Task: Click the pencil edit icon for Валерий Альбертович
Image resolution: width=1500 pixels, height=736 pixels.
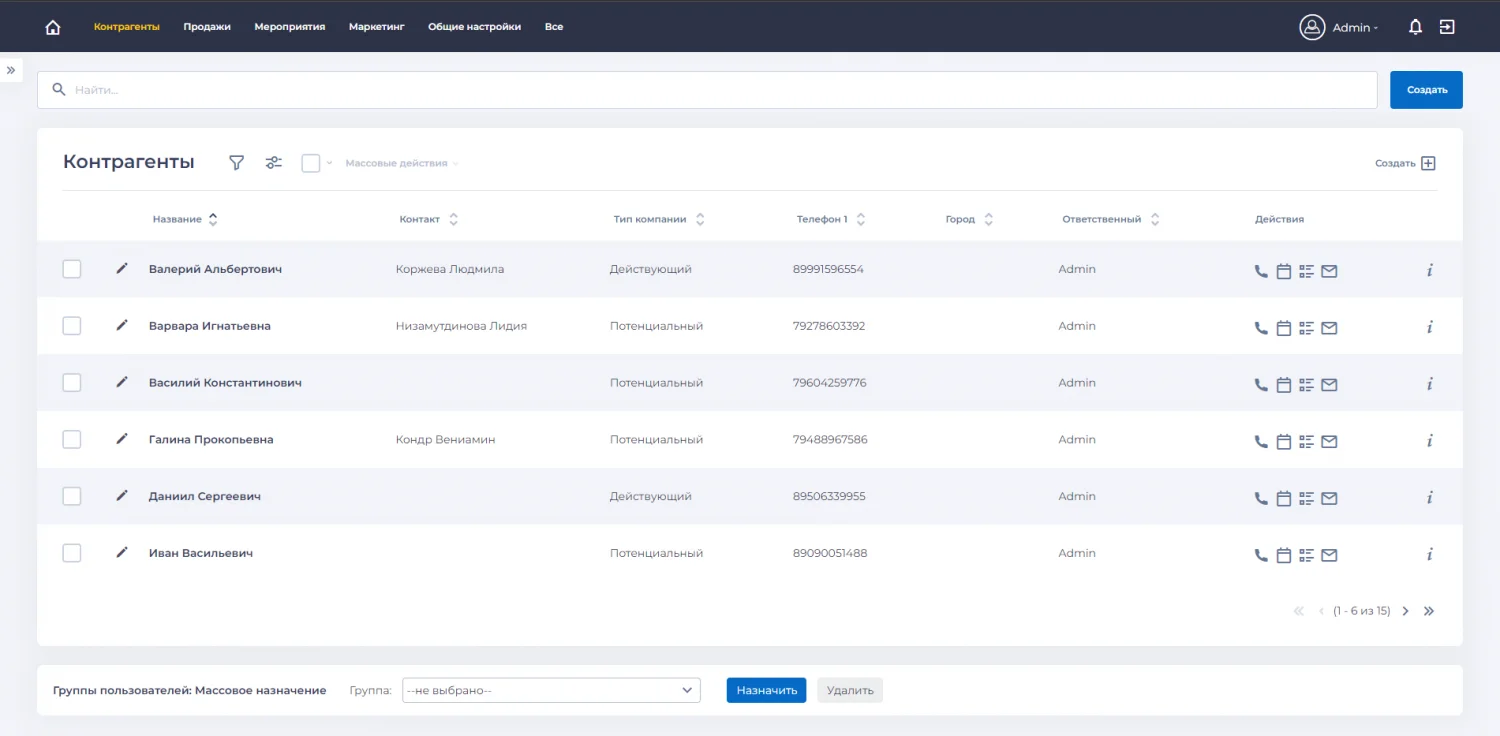Action: coord(122,269)
